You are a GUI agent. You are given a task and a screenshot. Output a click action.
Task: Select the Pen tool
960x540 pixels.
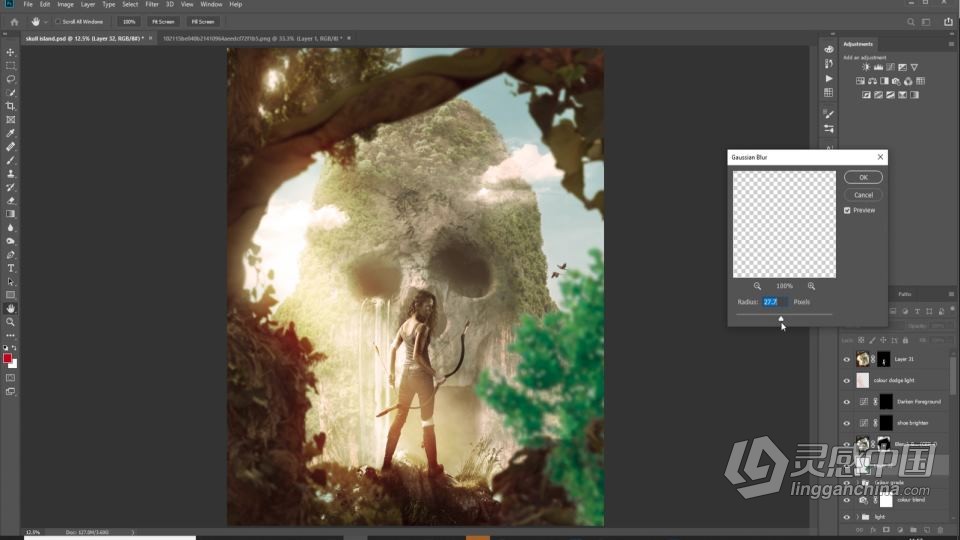pyautogui.click(x=10, y=255)
